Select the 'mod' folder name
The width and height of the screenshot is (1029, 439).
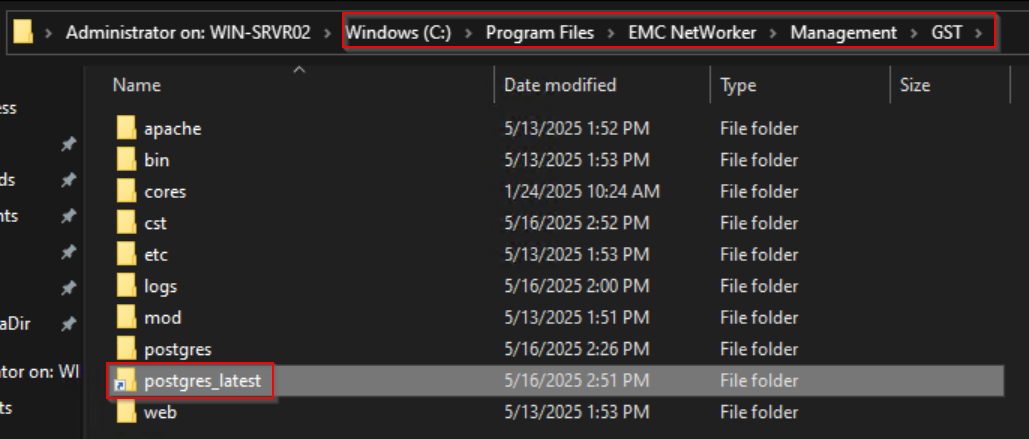point(163,318)
